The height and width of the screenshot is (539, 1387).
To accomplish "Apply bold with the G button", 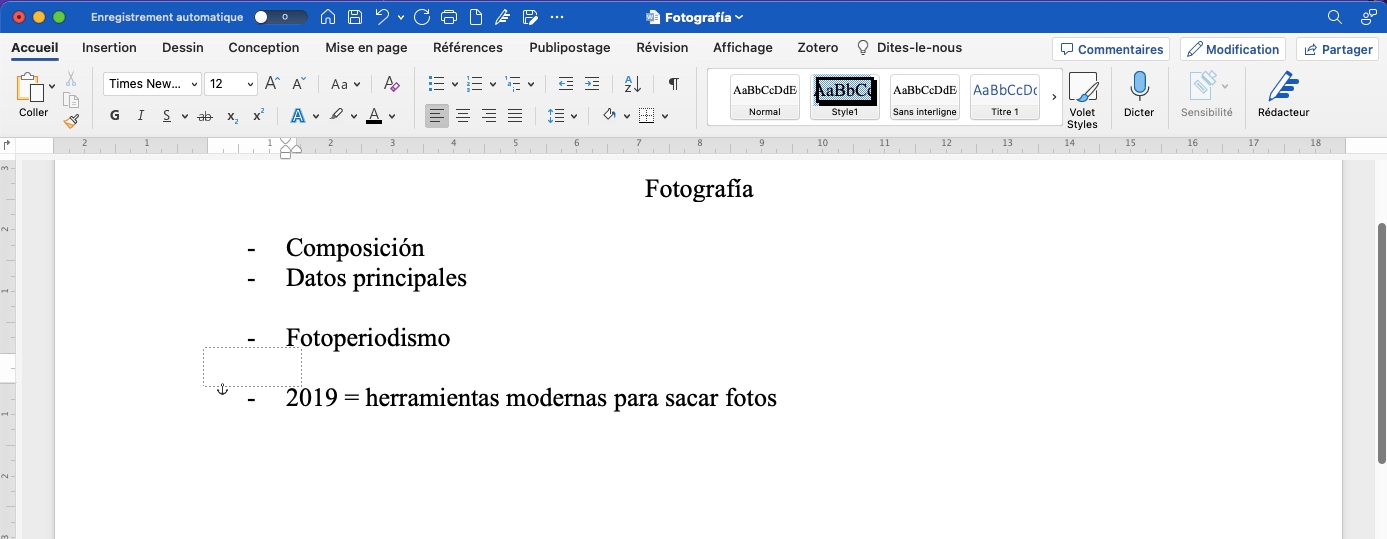I will point(115,116).
